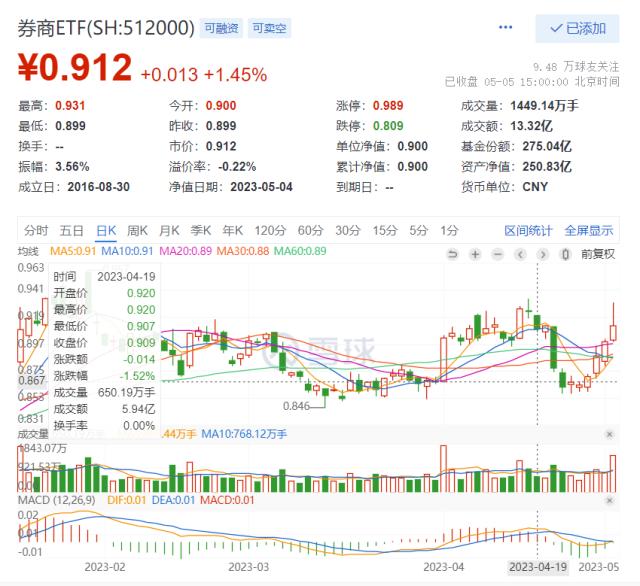Select the 季K chart tab
This screenshot has width=640, height=586.
201,231
